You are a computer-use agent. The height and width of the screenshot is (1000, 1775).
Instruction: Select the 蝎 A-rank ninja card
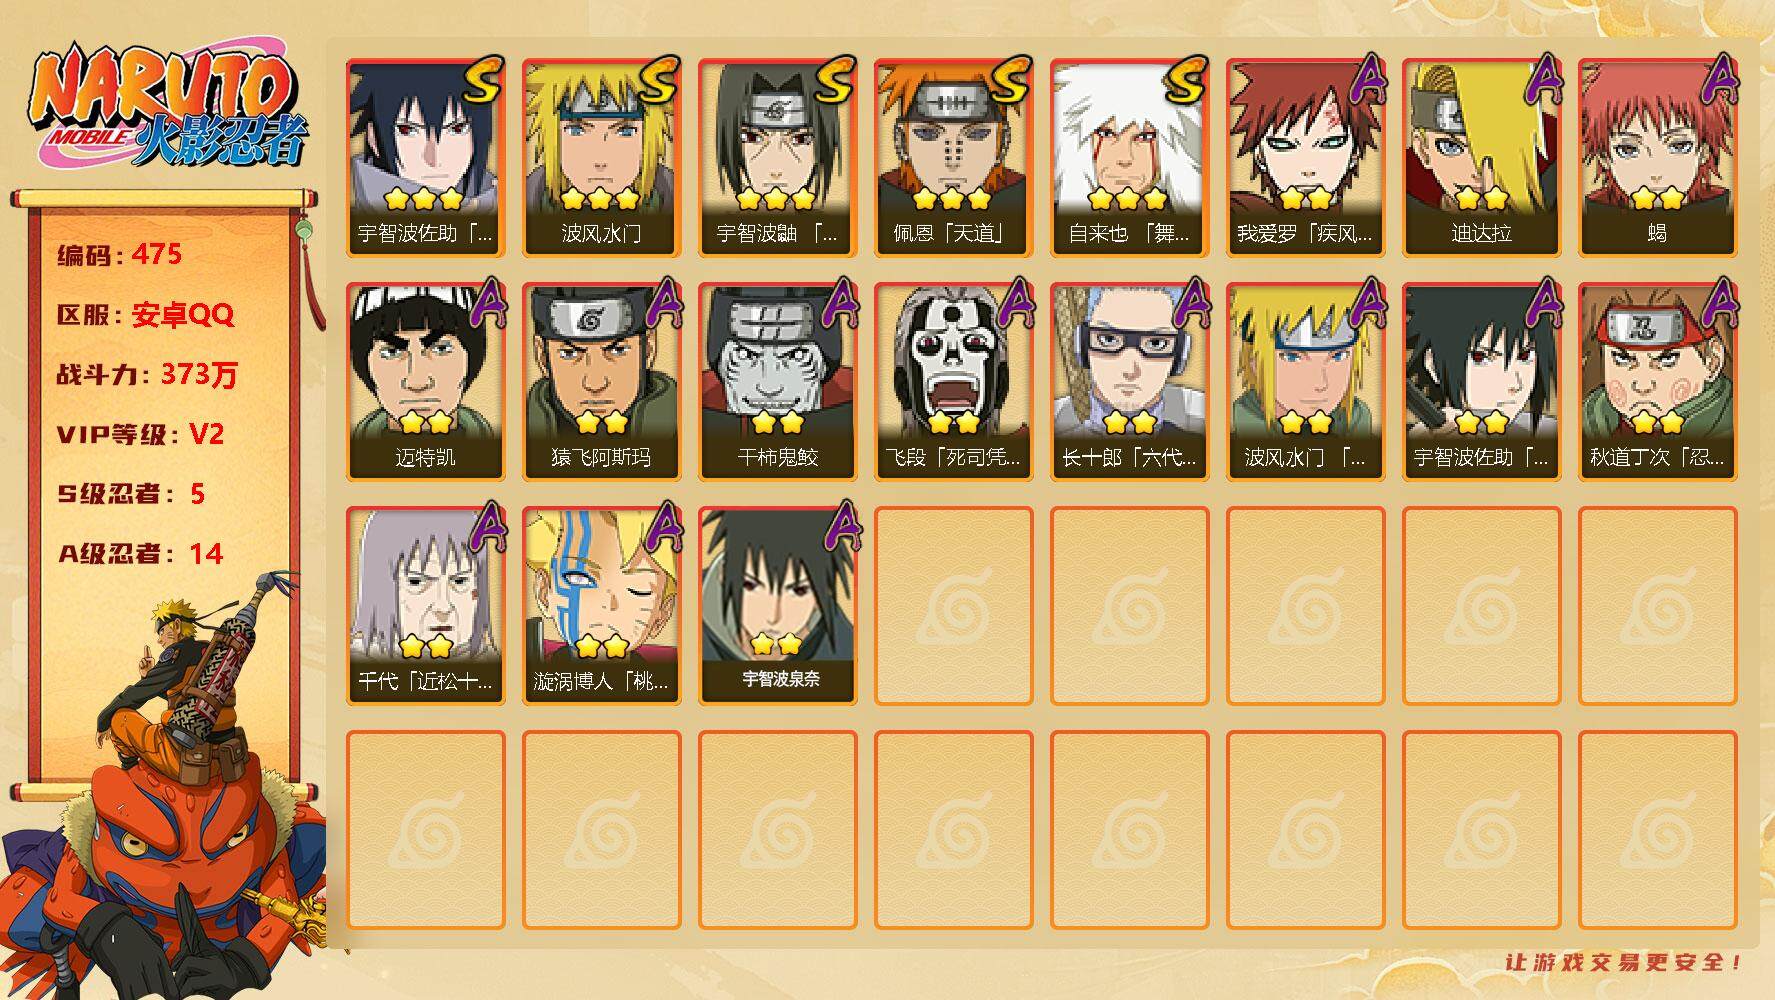(1657, 158)
